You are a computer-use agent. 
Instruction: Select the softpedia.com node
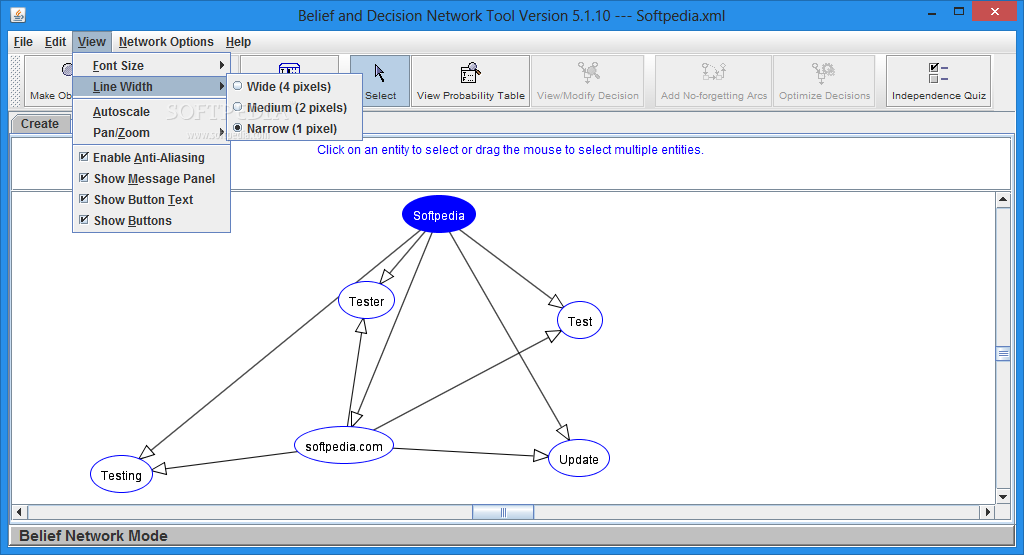coord(344,446)
